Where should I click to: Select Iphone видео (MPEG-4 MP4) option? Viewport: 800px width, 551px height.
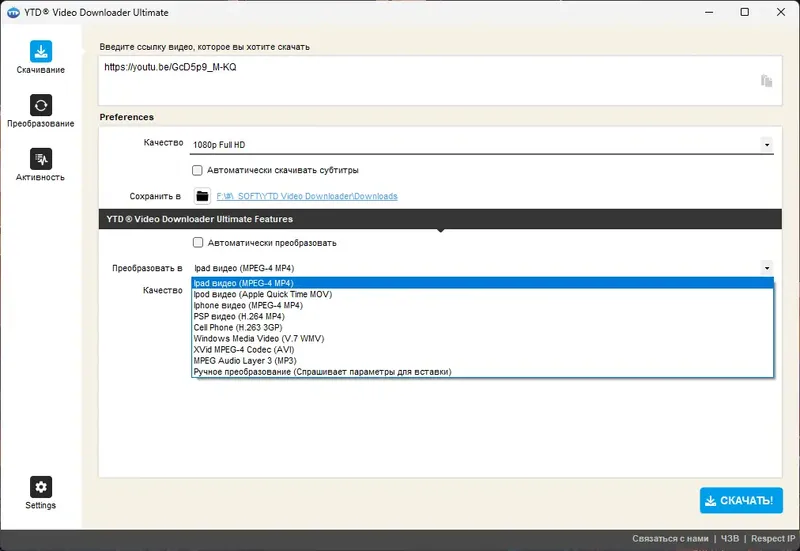point(483,306)
